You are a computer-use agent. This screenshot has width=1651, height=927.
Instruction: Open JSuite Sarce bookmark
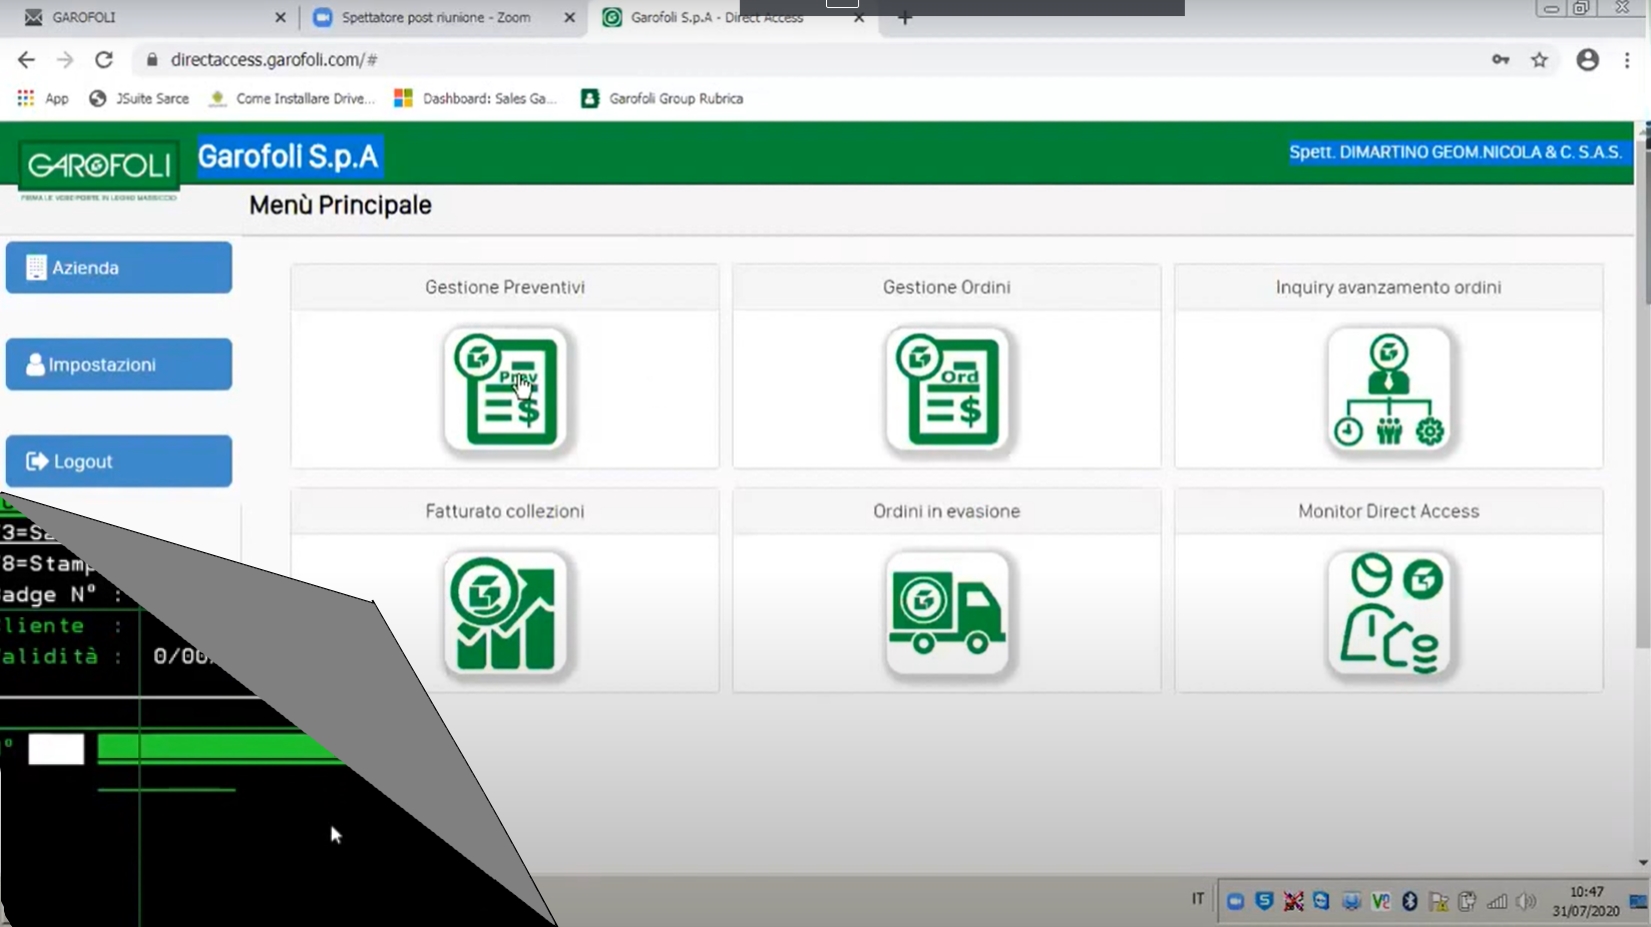pyautogui.click(x=139, y=98)
